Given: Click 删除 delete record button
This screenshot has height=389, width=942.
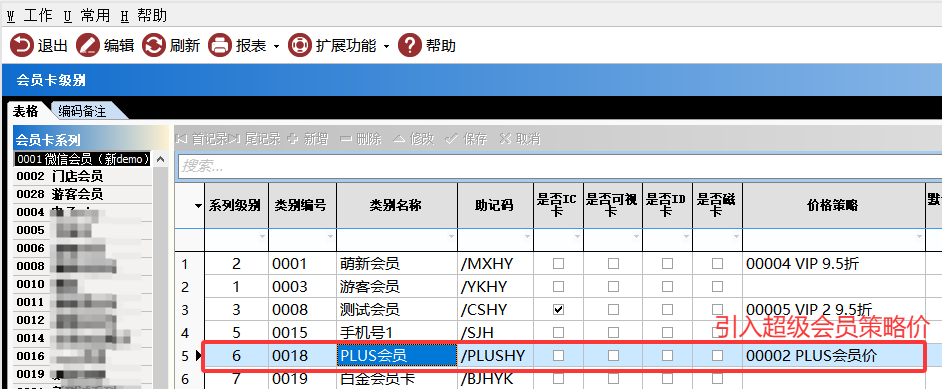Looking at the screenshot, I should coord(361,139).
